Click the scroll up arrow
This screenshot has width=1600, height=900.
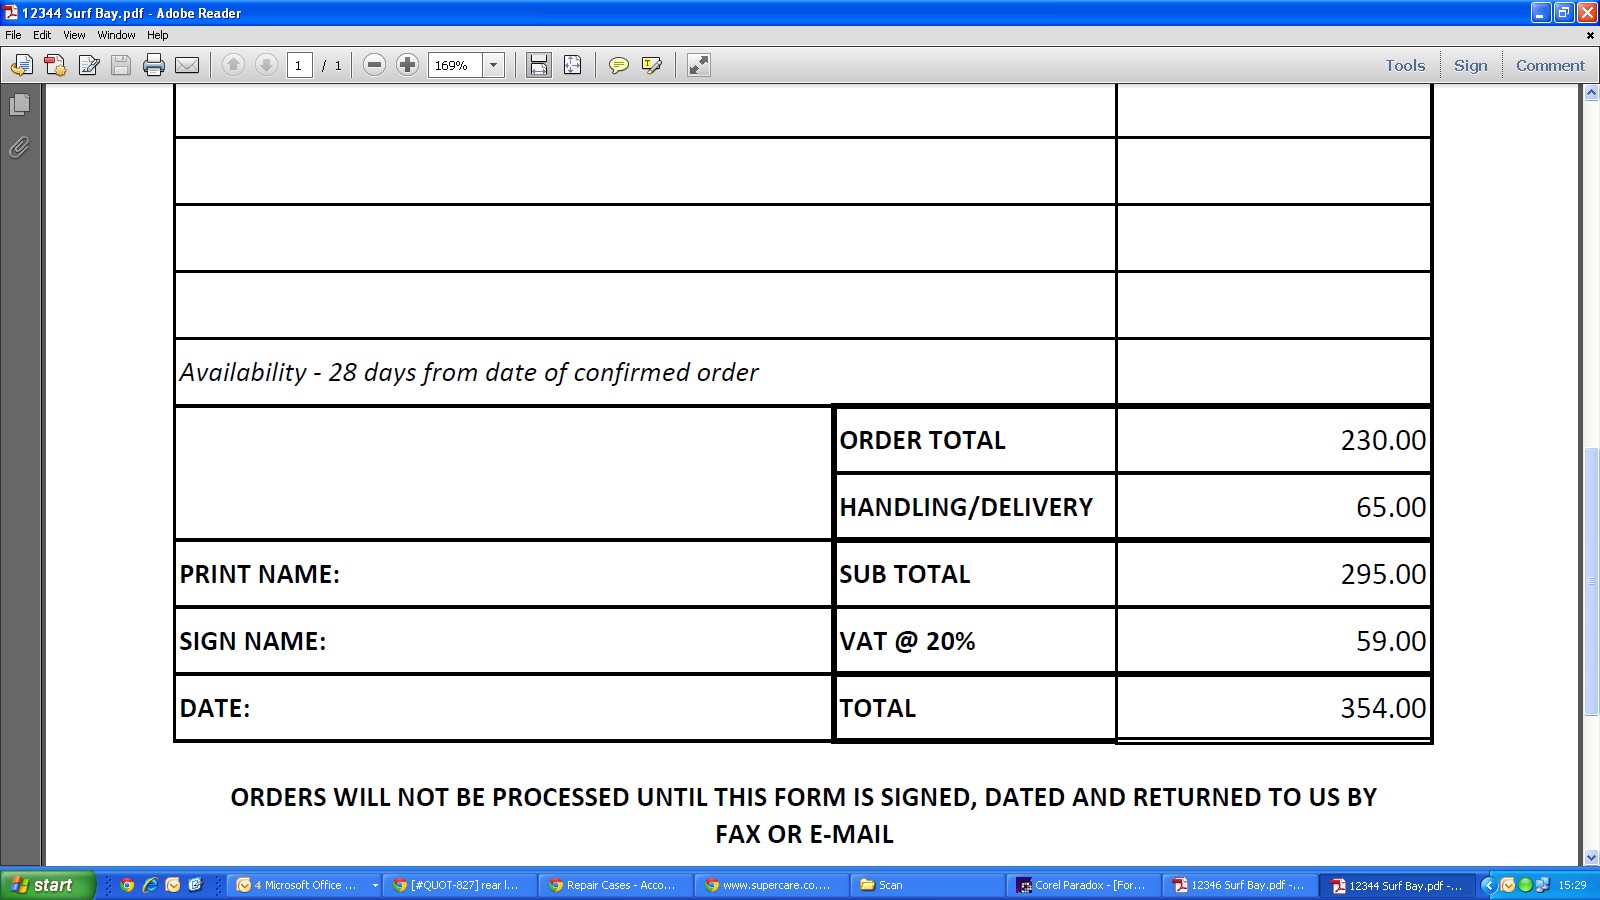[x=1591, y=93]
